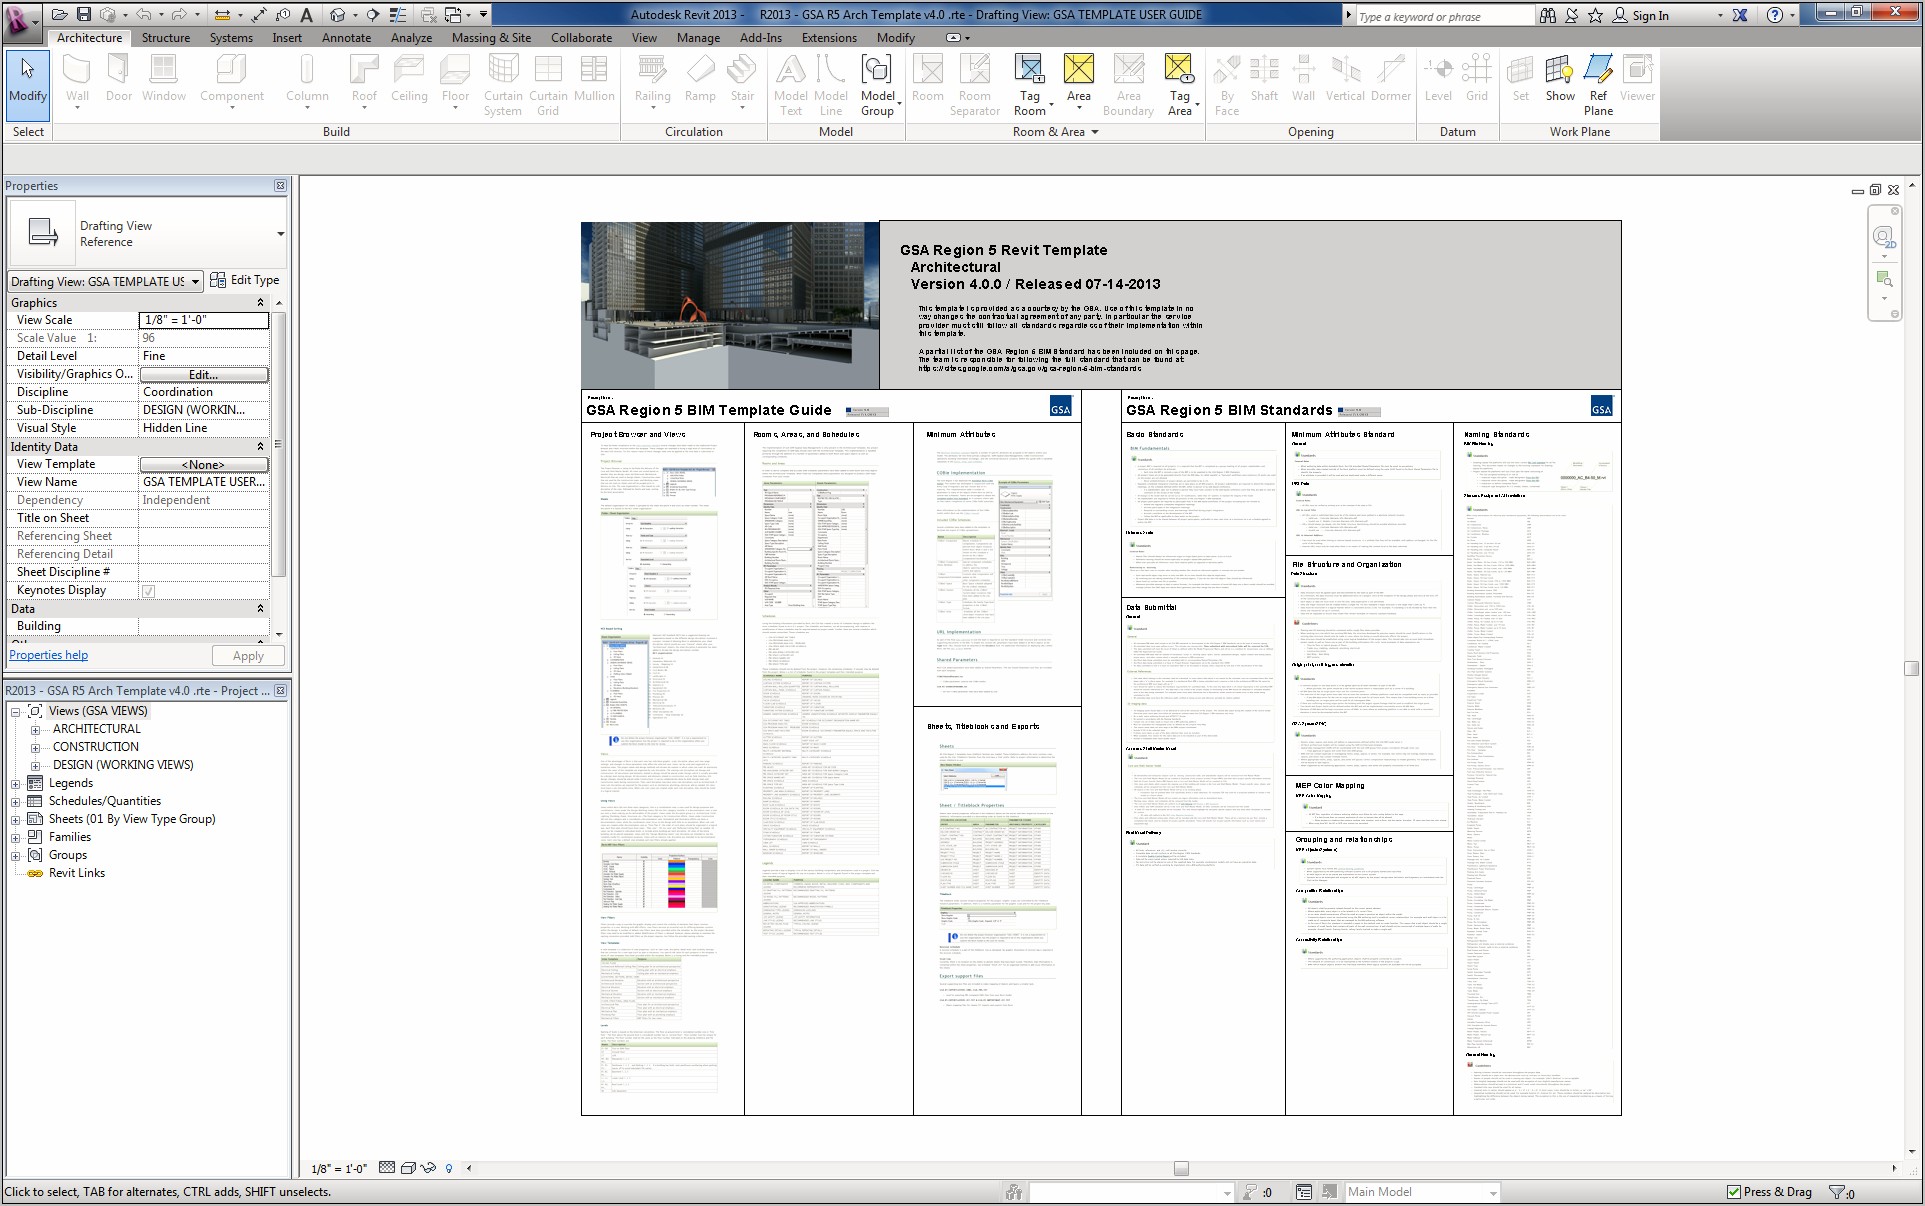Screen dimensions: 1925x1206
Task: Expand the Legends tree node
Action: pyautogui.click(x=16, y=784)
